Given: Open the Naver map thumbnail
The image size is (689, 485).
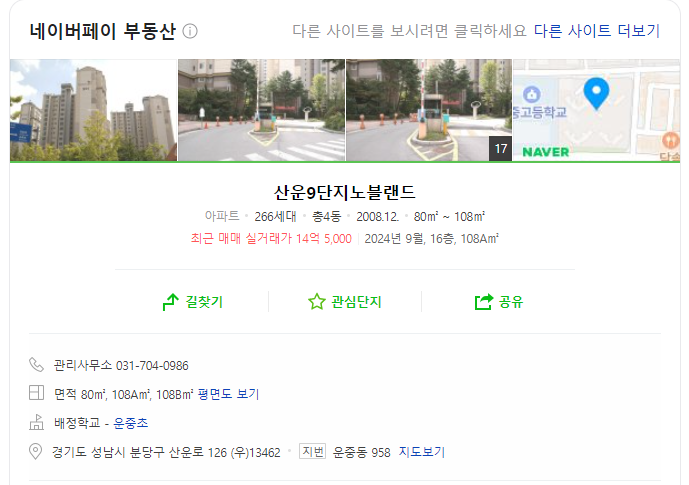Looking at the screenshot, I should coord(597,110).
